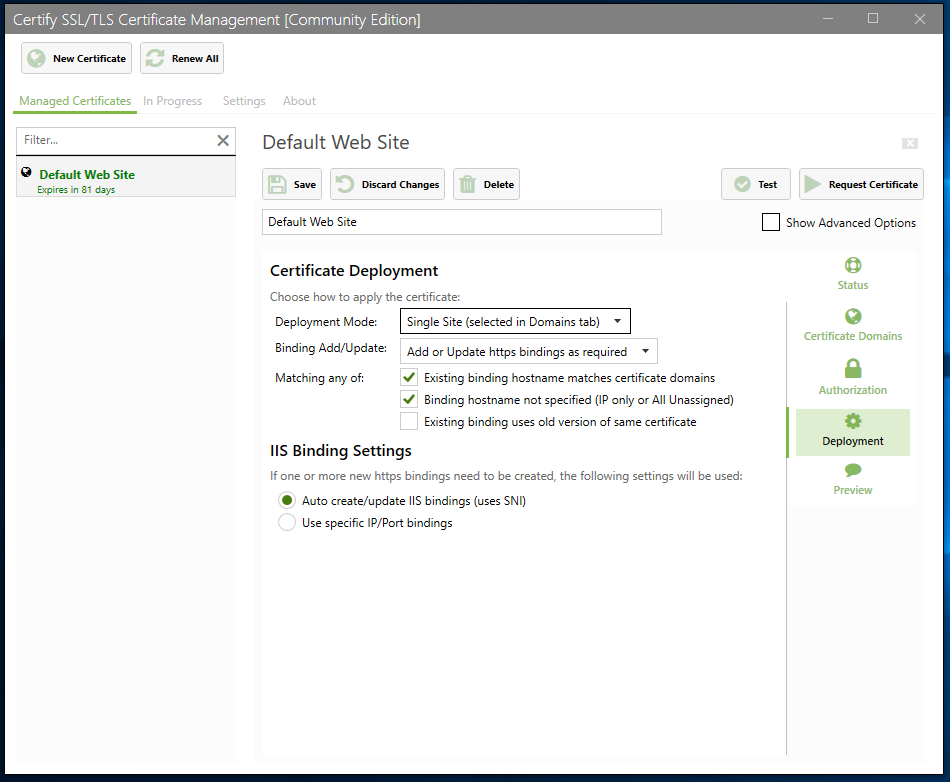
Task: Switch to the In Progress tab
Action: tap(173, 101)
